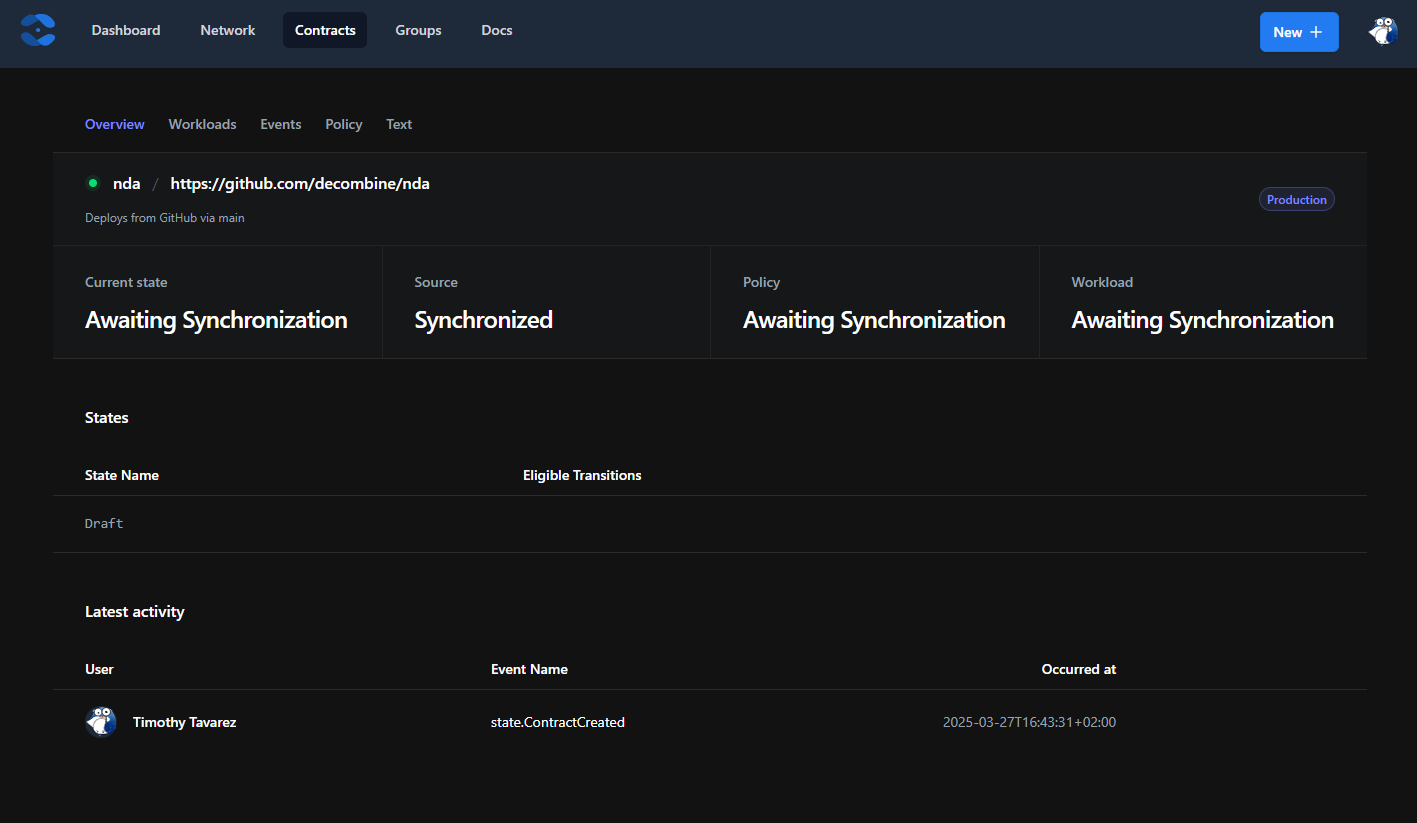
Task: Open the Docs page
Action: [x=496, y=30]
